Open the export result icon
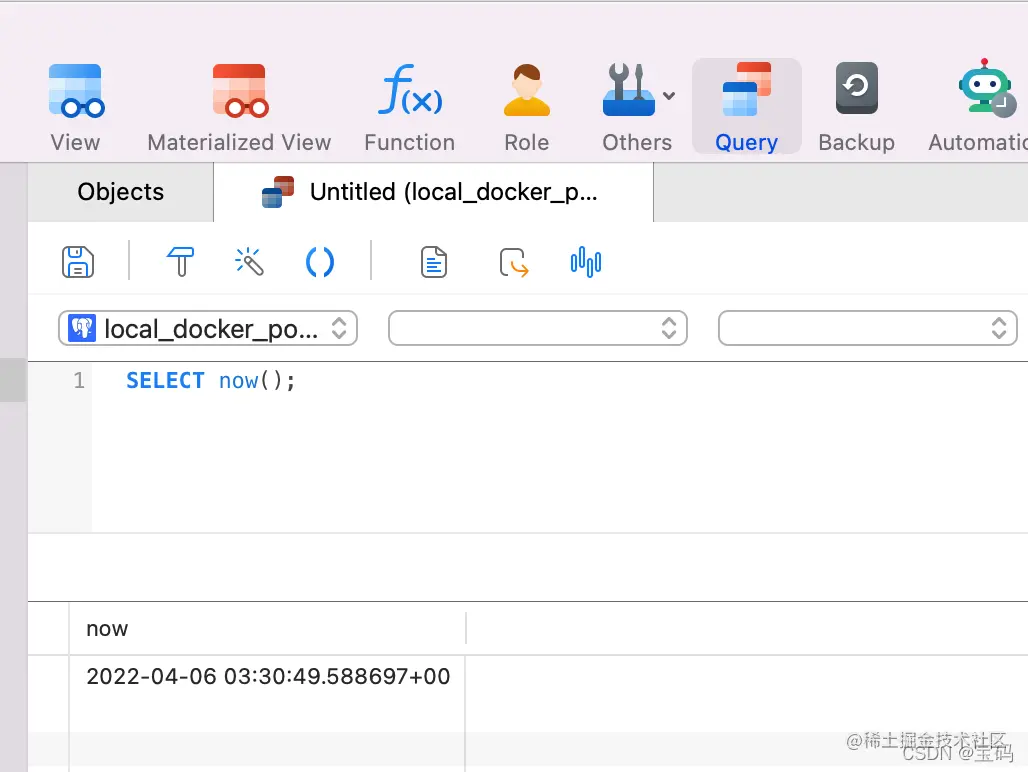 point(513,261)
